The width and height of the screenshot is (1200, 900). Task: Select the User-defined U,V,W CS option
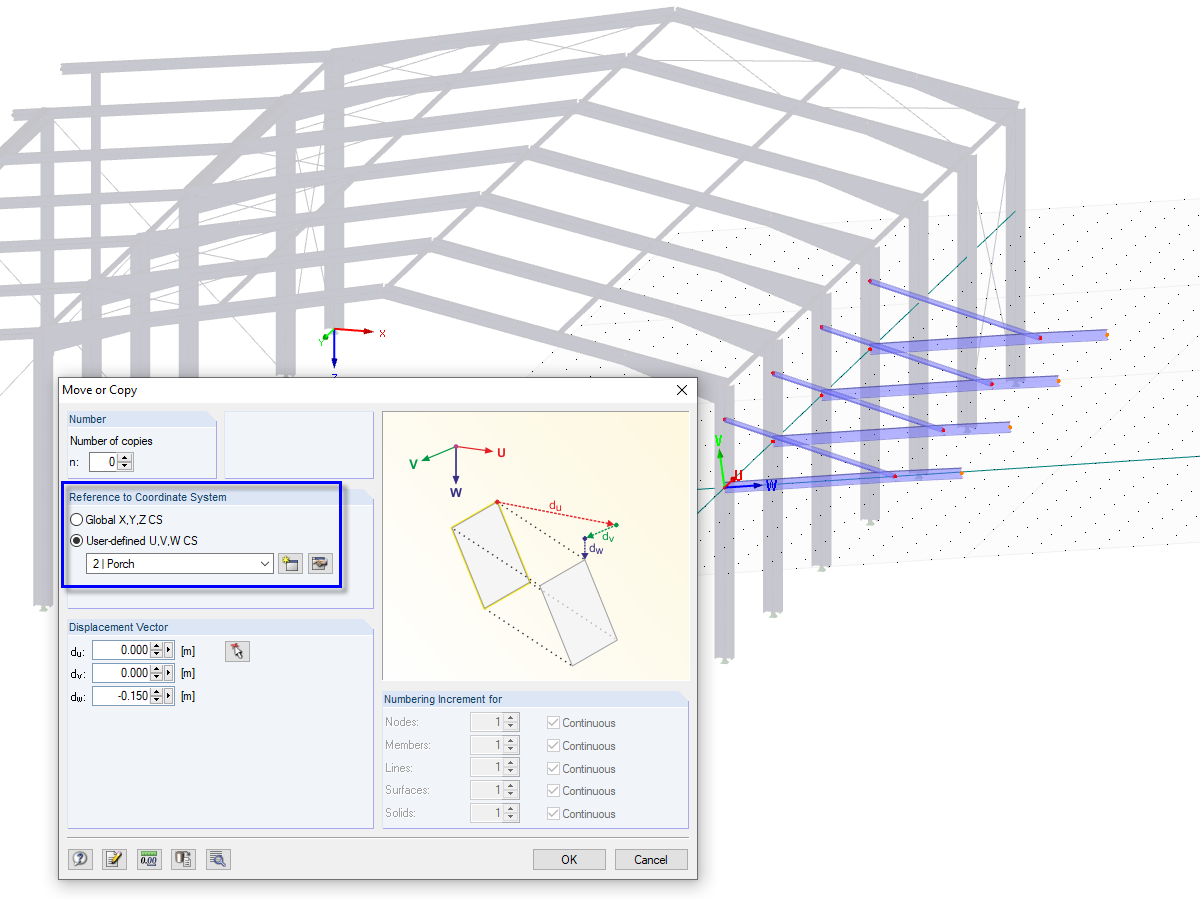(77, 540)
